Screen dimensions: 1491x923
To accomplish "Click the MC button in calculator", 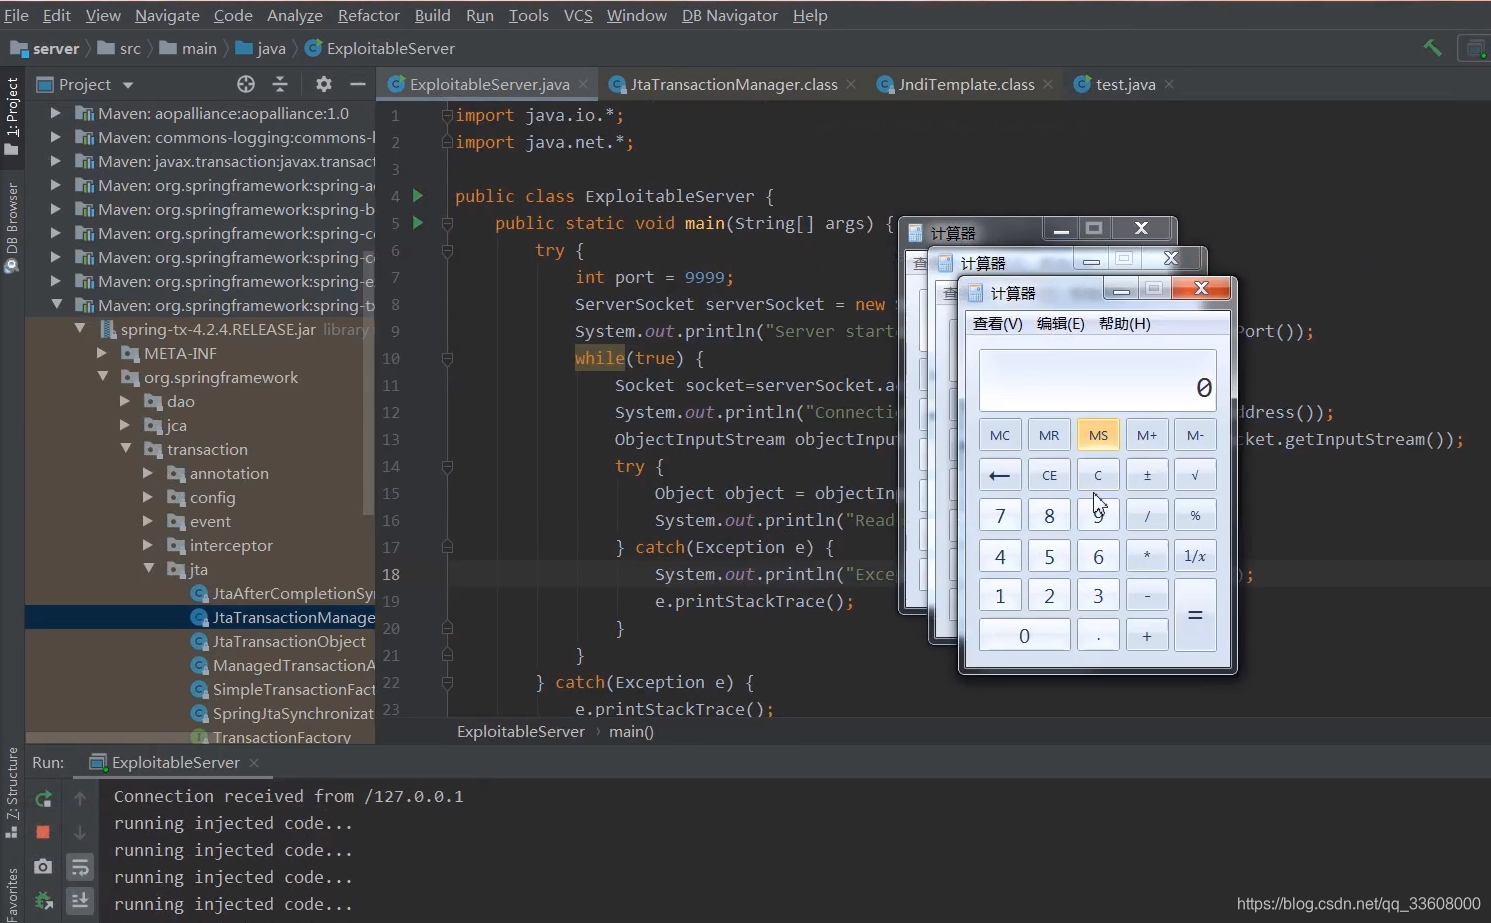I will (999, 435).
